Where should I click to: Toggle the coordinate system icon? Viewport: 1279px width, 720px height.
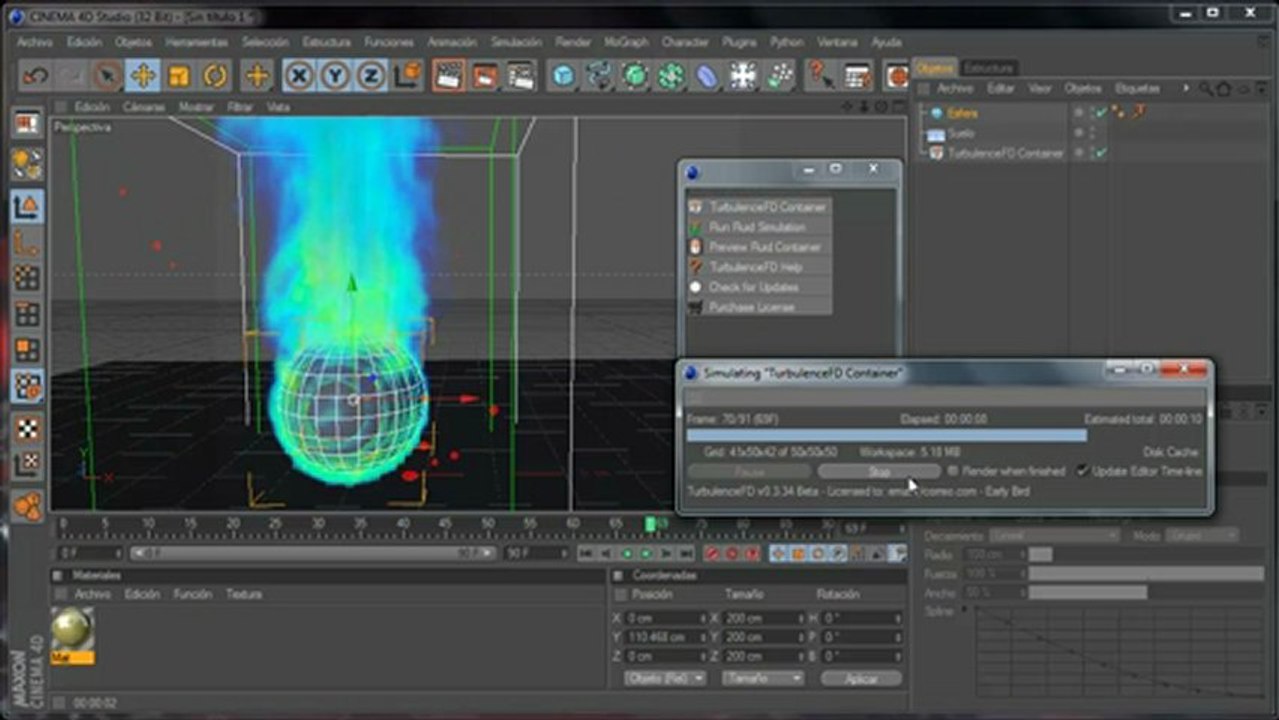406,76
